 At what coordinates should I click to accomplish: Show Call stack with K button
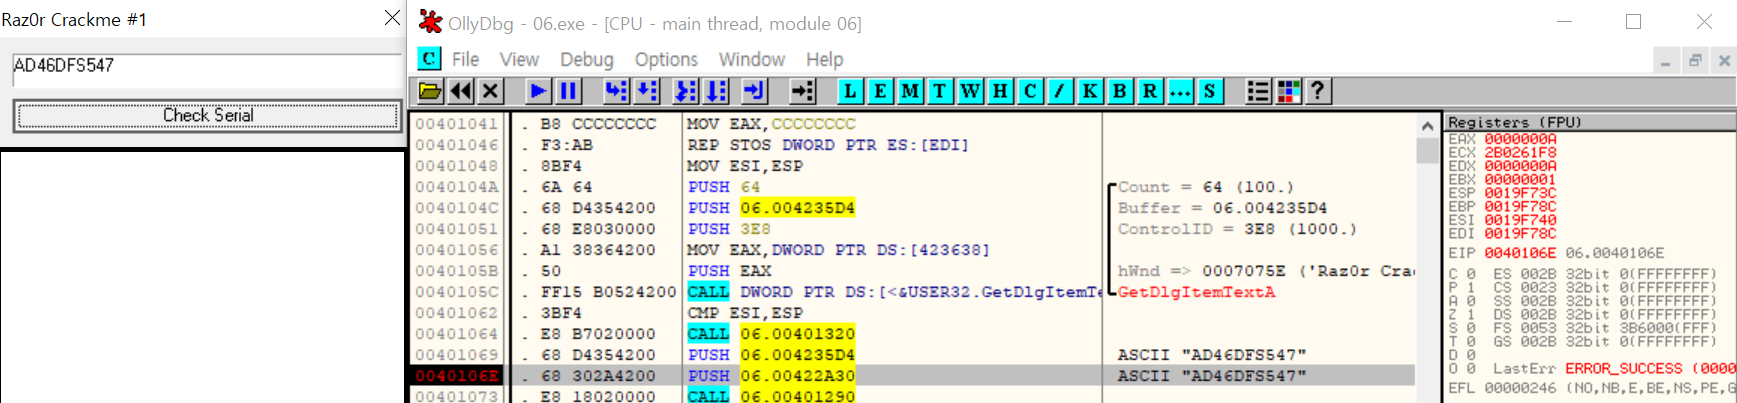tap(1090, 92)
